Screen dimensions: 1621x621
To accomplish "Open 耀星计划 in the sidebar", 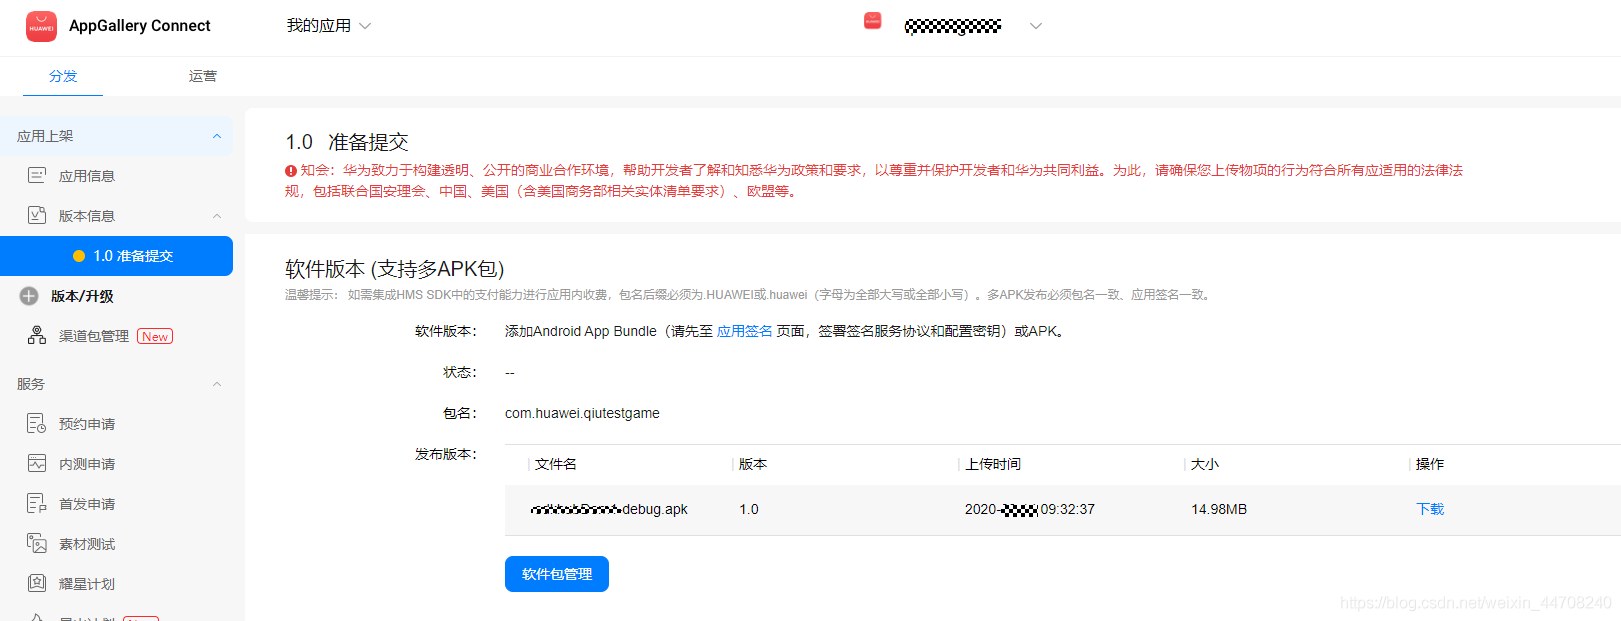I will (x=87, y=584).
